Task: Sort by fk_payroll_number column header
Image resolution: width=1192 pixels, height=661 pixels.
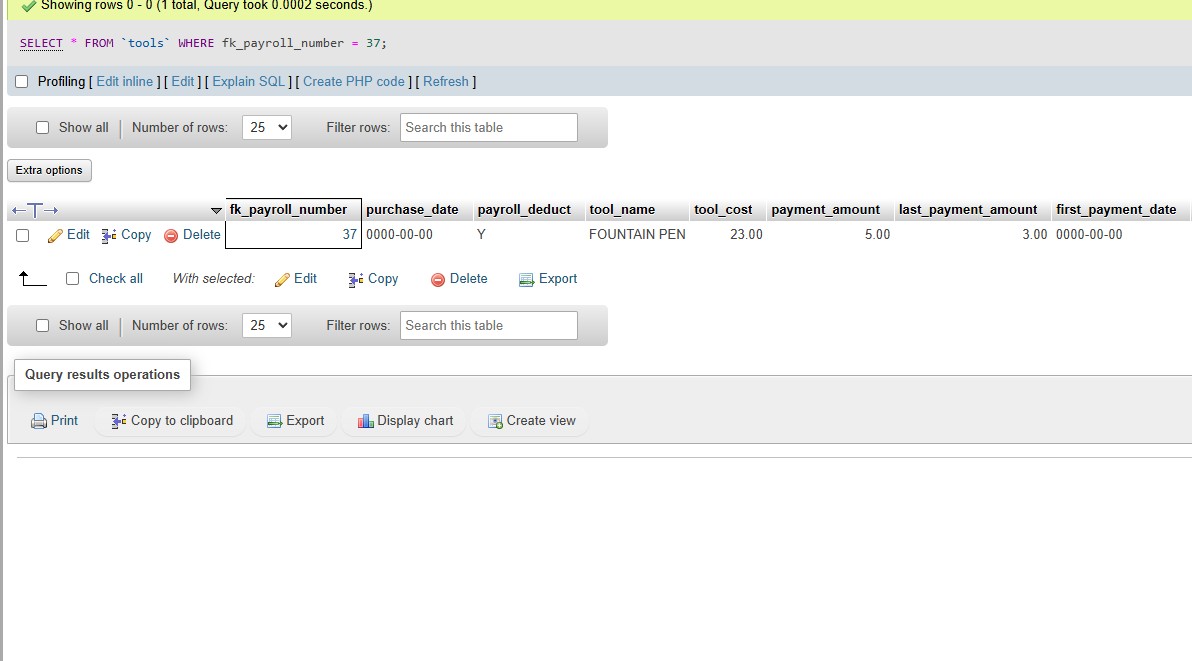Action: (x=288, y=210)
